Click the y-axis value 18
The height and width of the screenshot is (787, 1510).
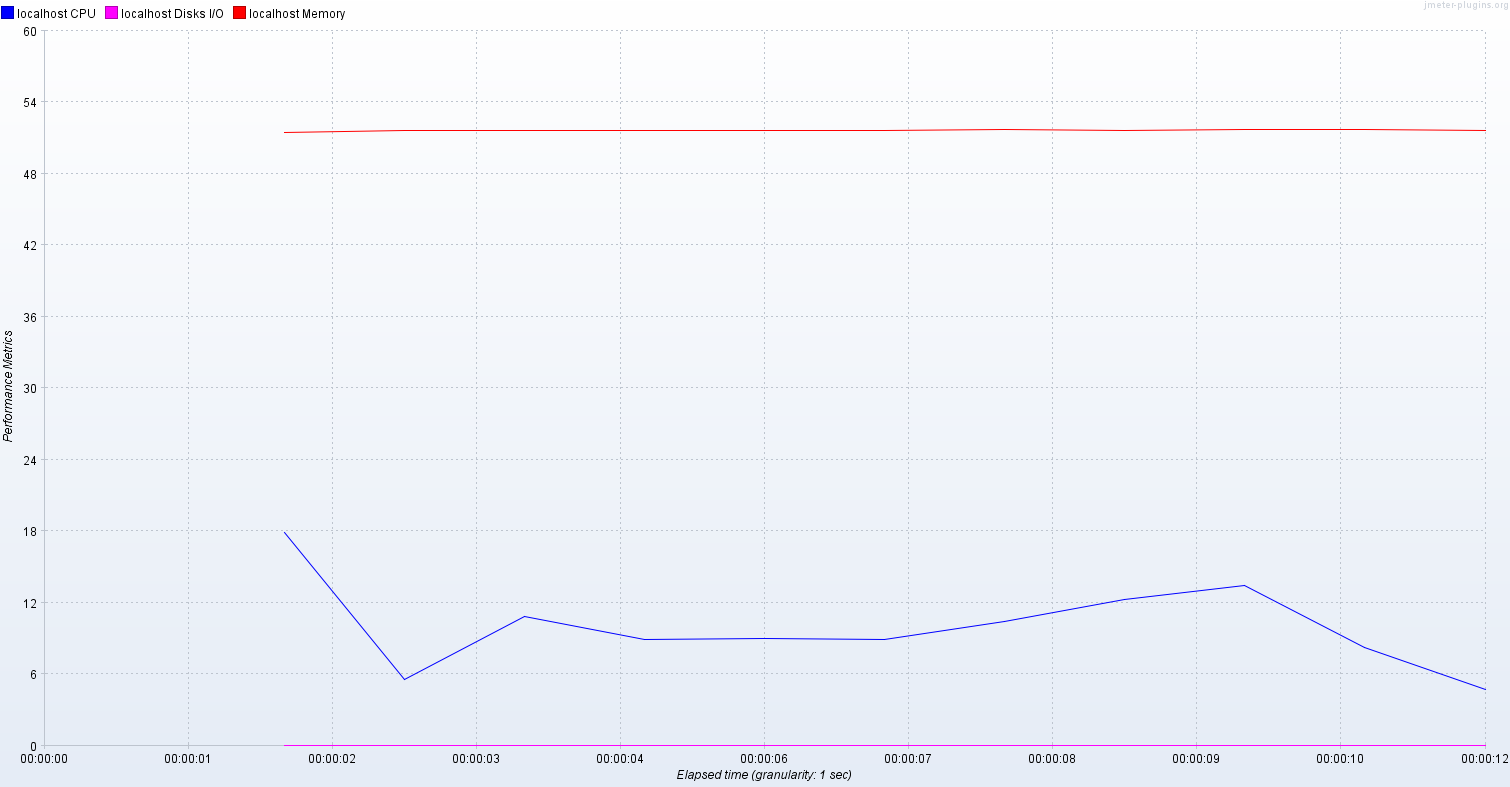click(x=29, y=531)
